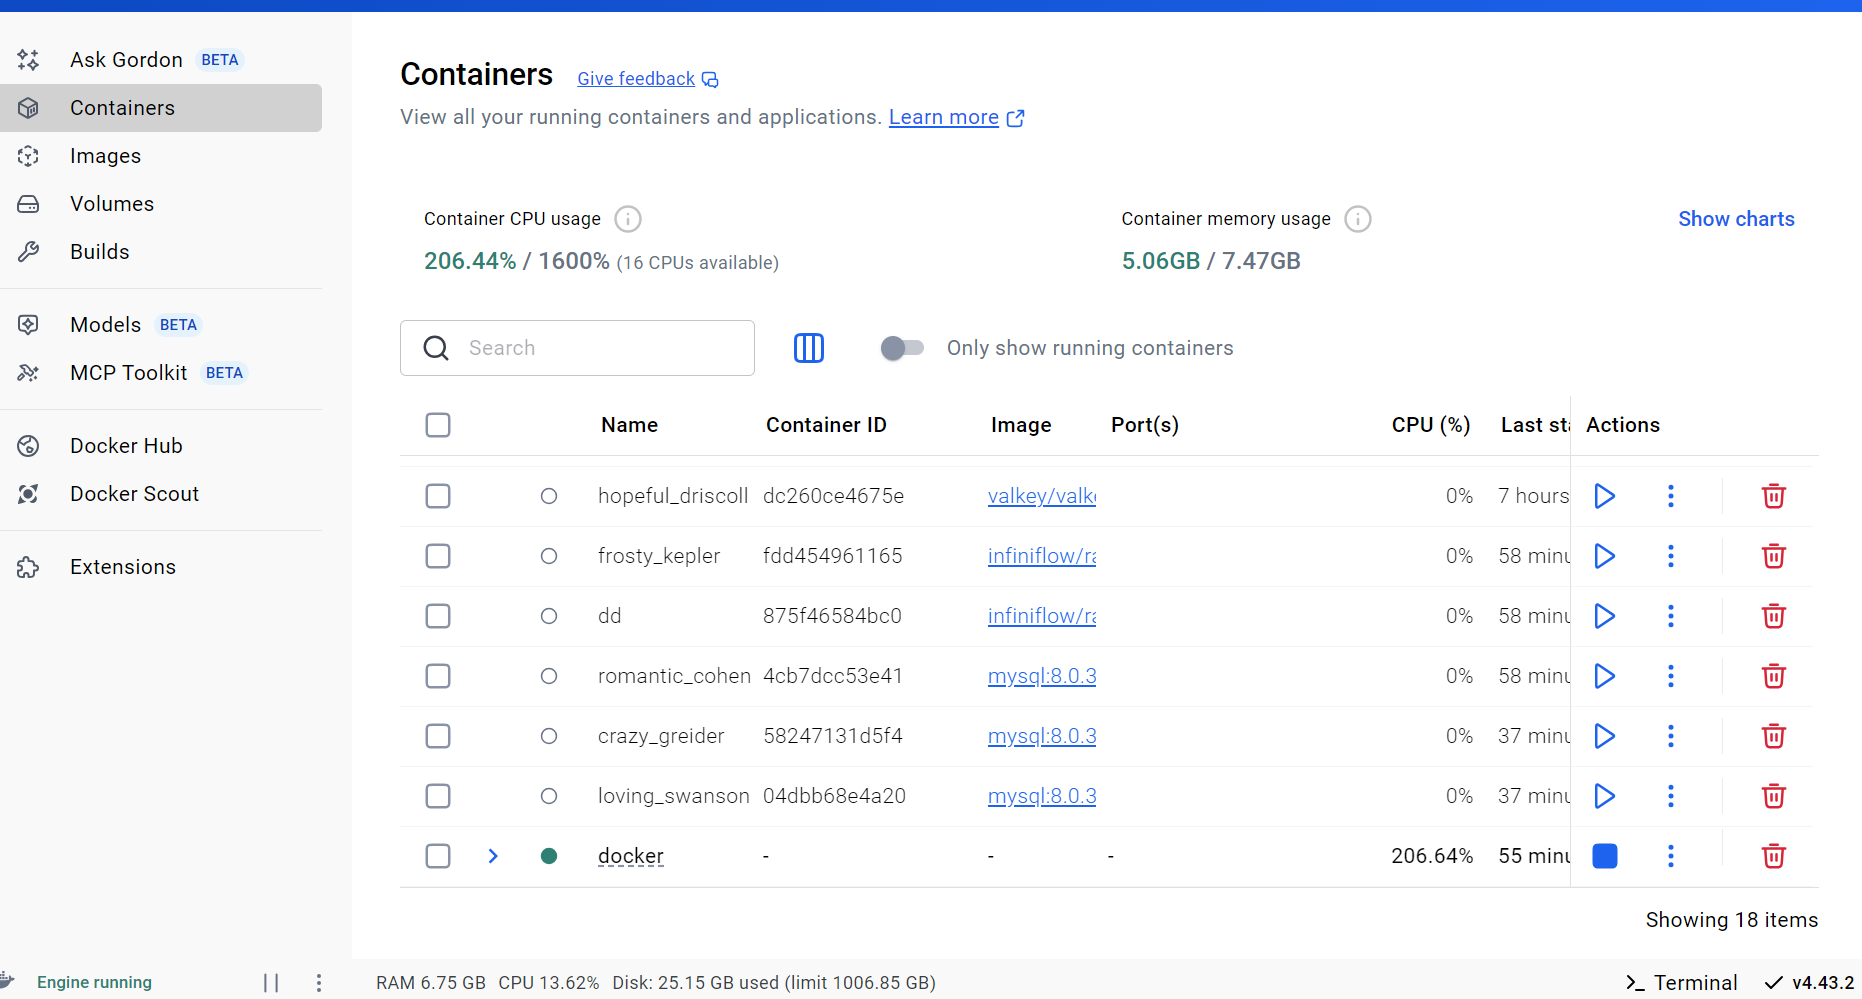Open the Learn more link
Screen dimensions: 1862x999
coord(956,117)
